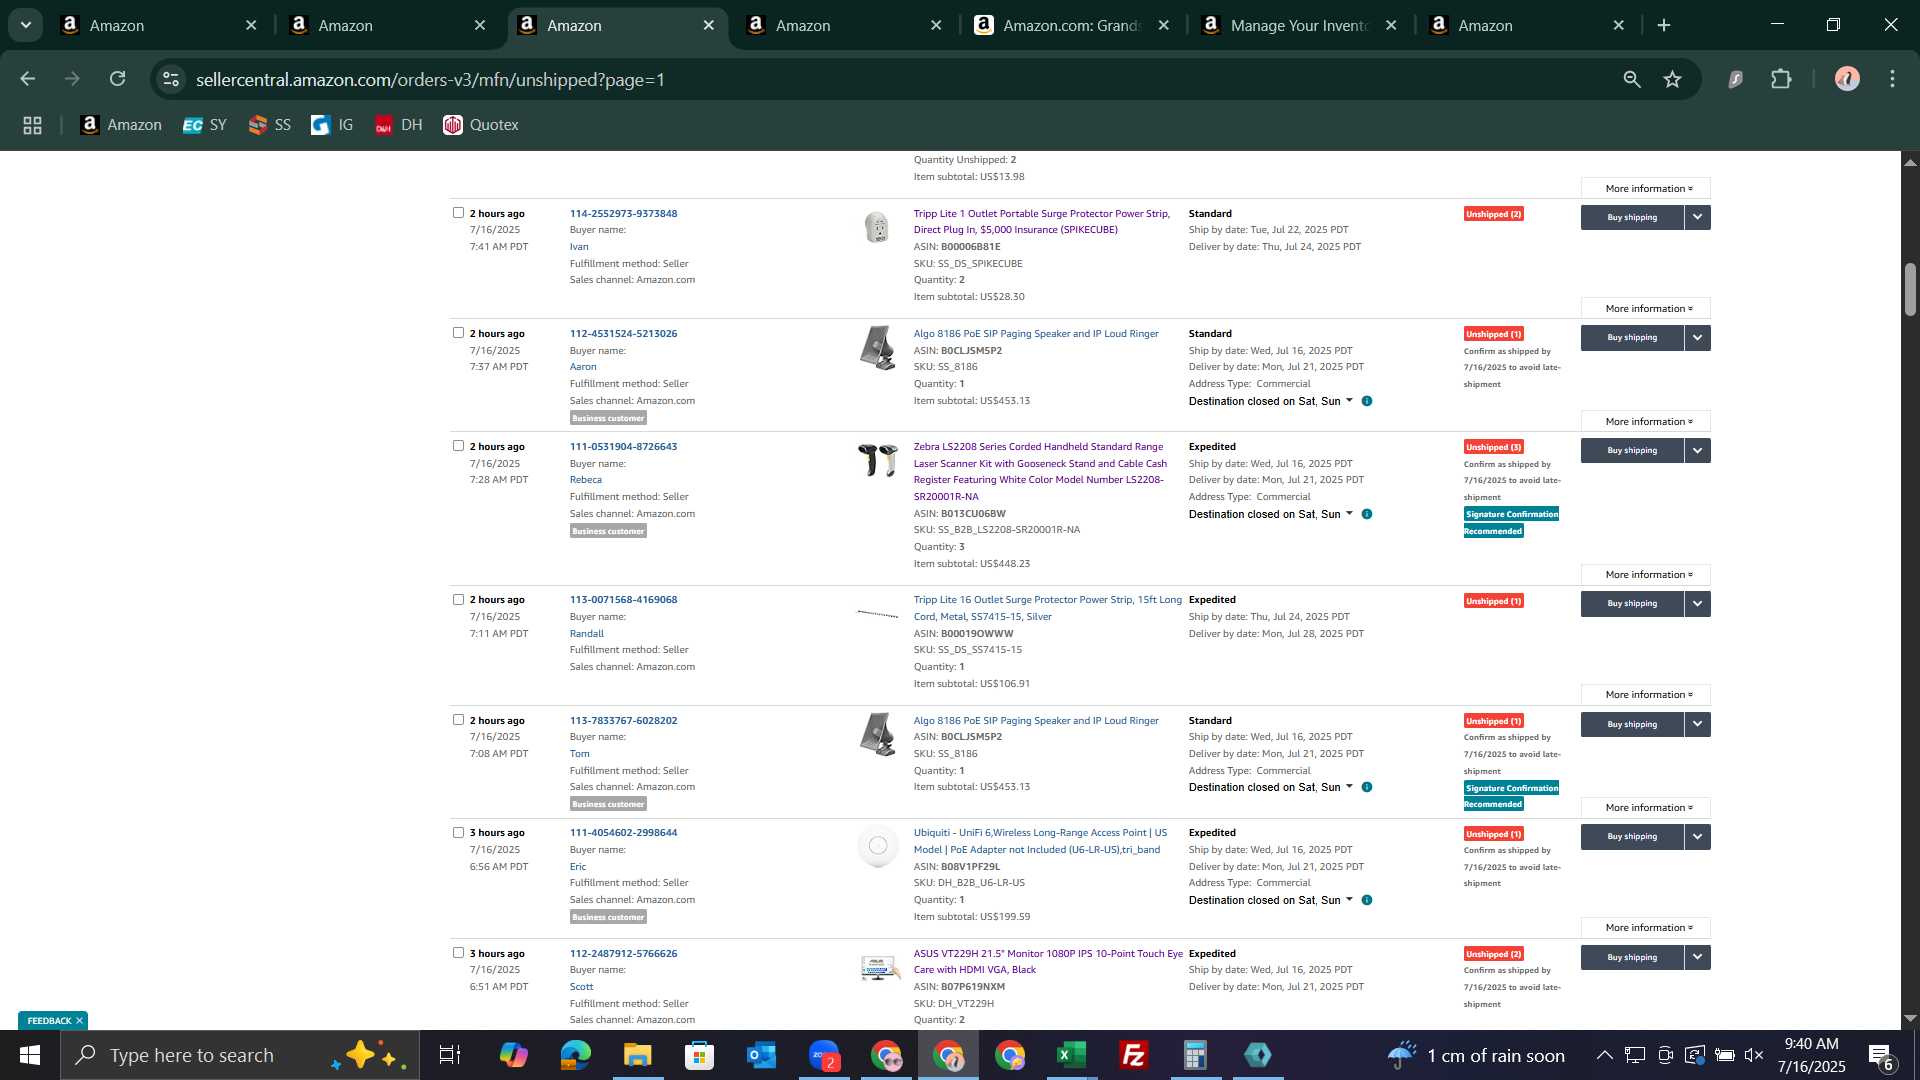1920x1080 pixels.
Task: Expand More information for Rebeca's order
Action: tap(1645, 574)
